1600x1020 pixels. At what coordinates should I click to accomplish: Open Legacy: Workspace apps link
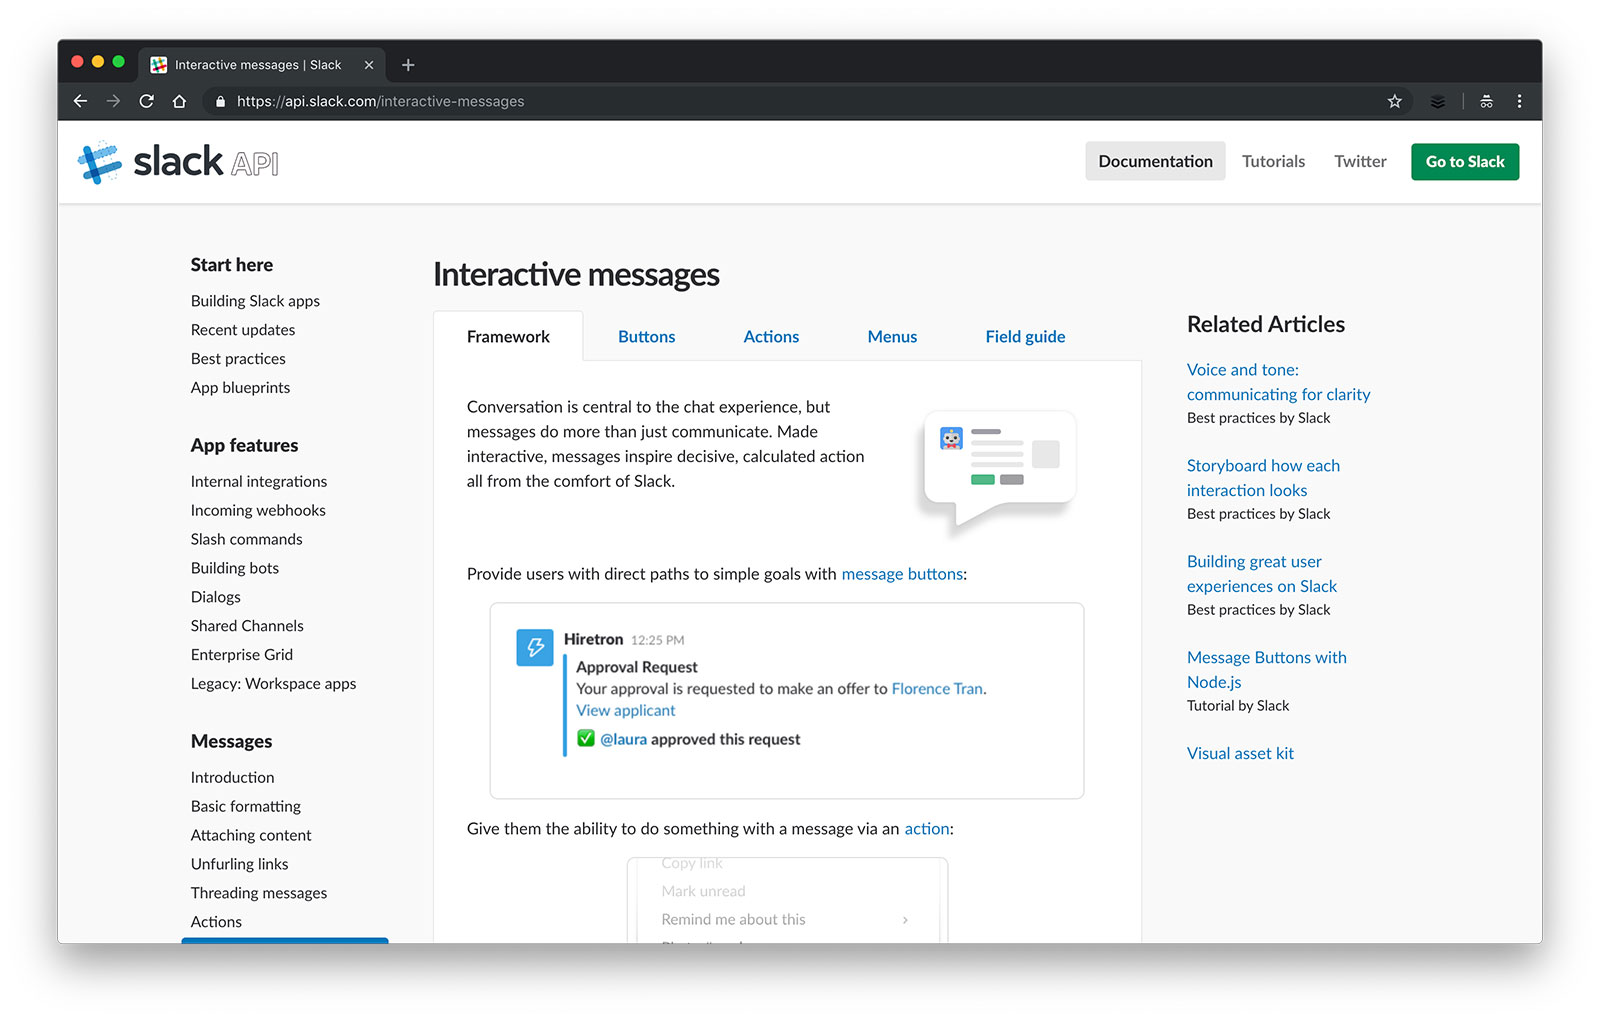click(273, 684)
